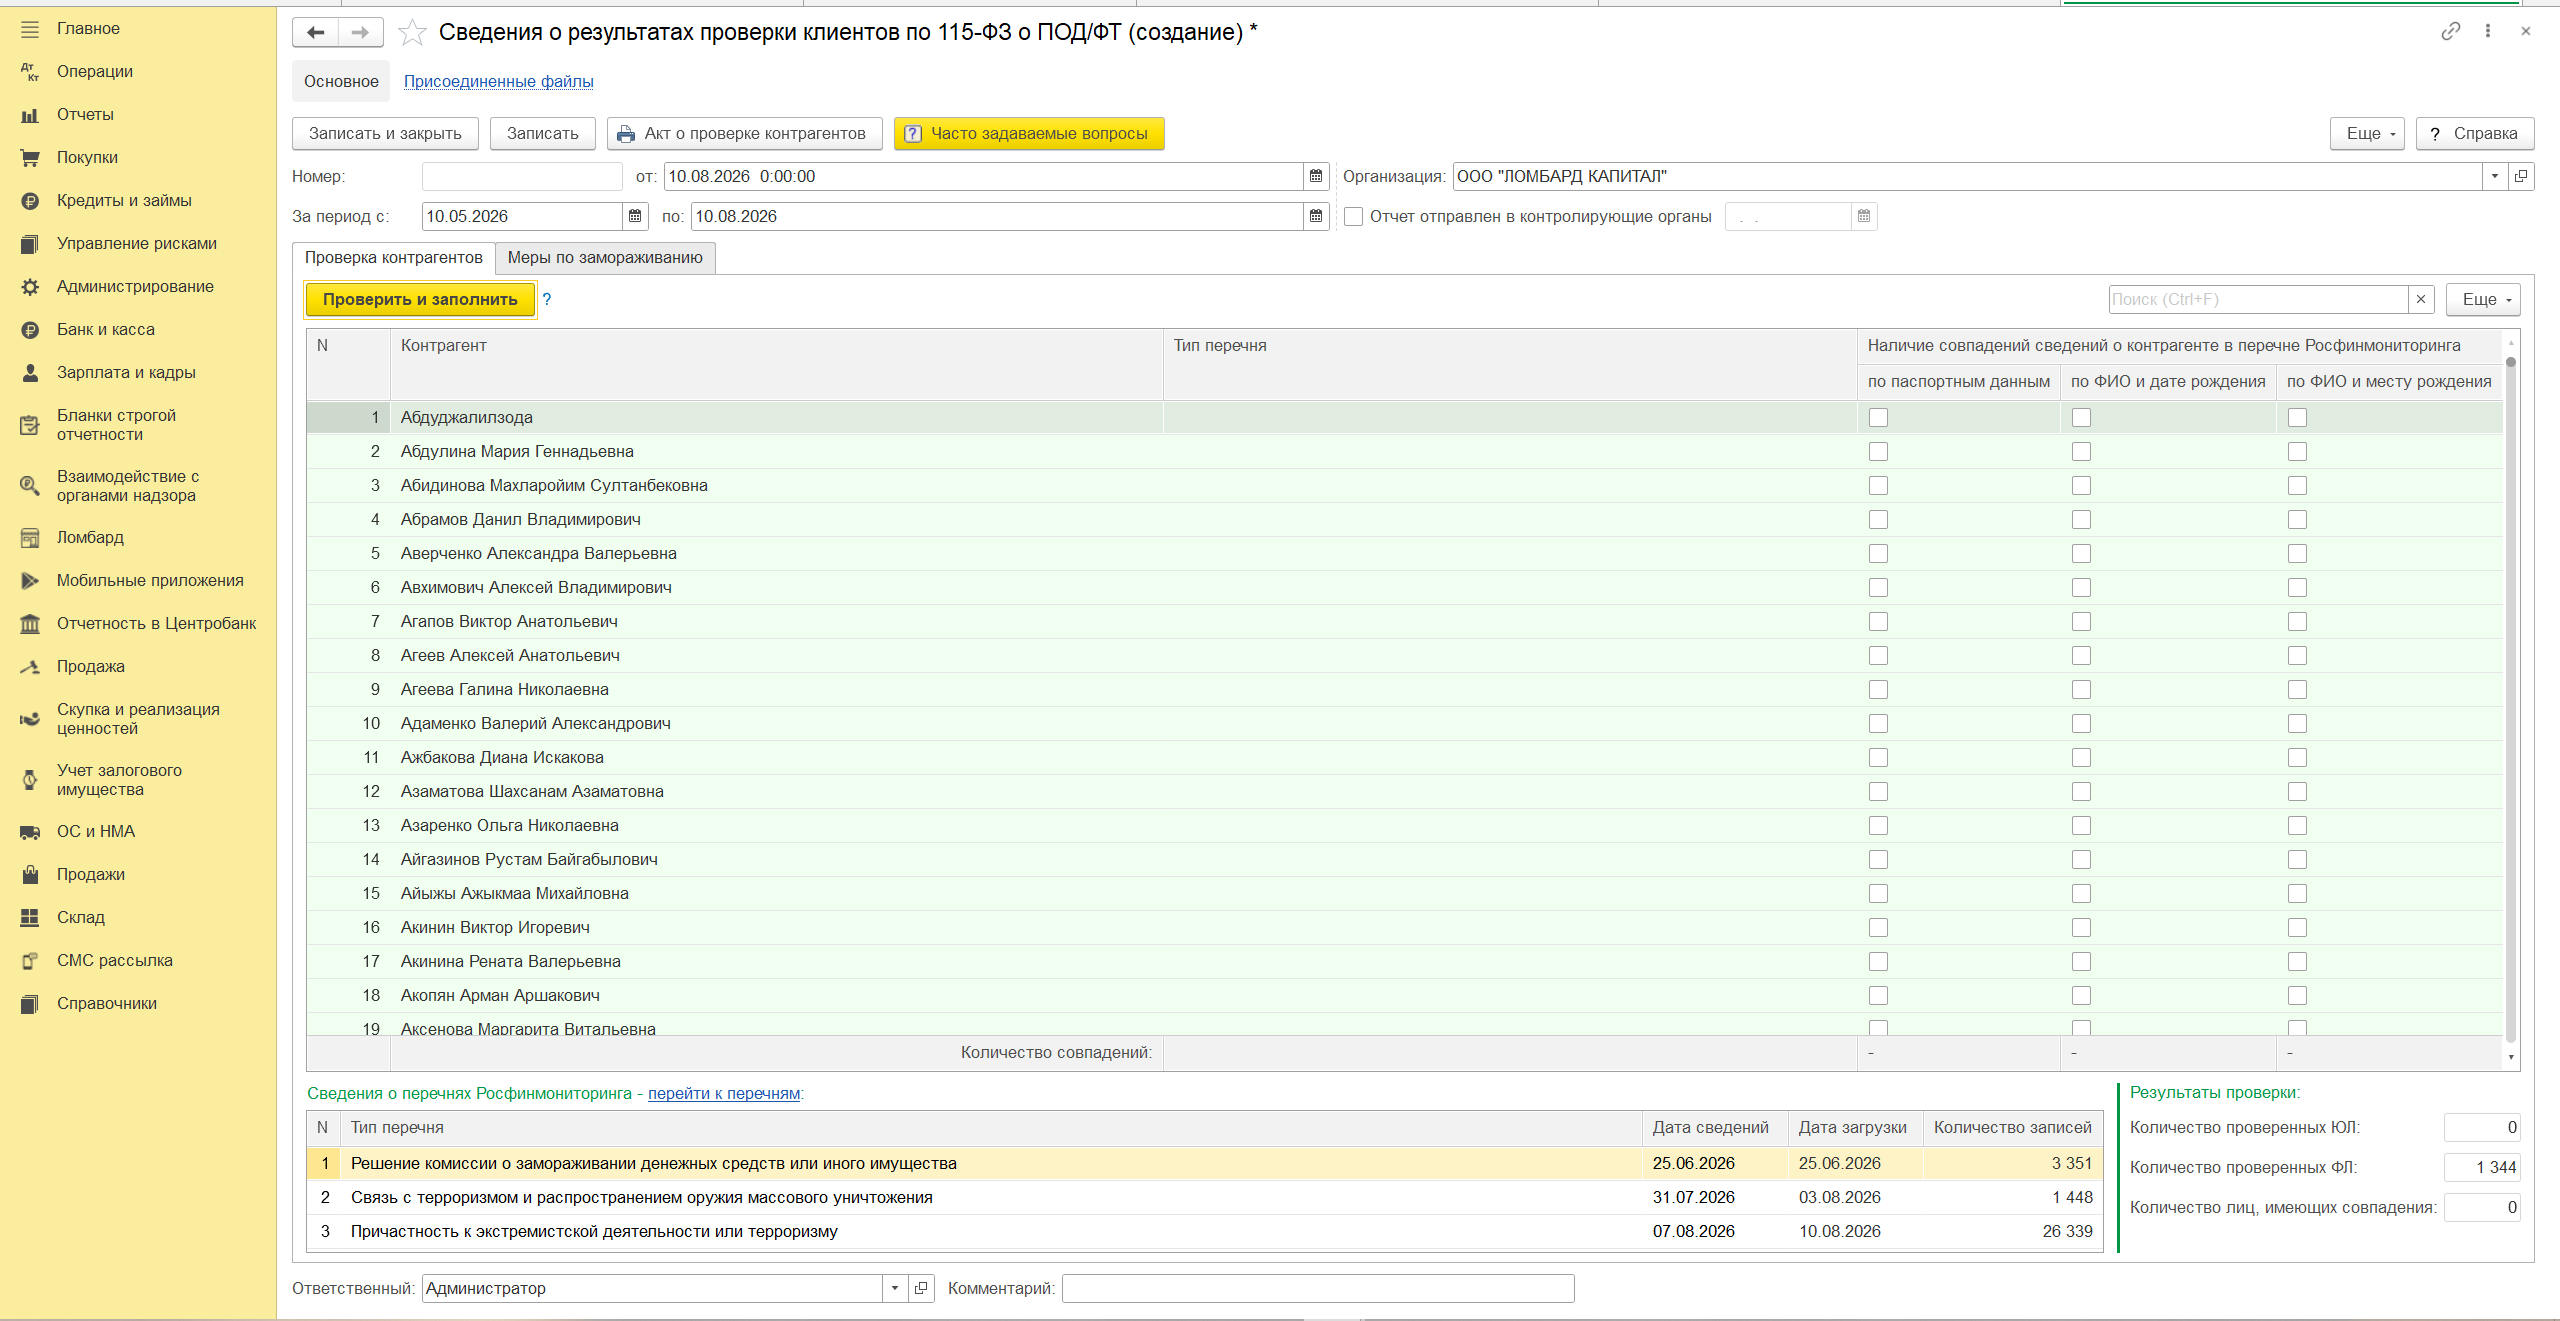
Task: Click the table vertical scrollbar down arrow
Action: (2510, 1057)
